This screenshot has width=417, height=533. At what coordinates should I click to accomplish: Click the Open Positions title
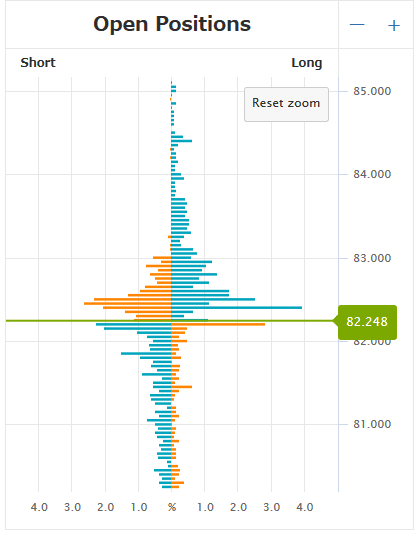click(x=172, y=24)
